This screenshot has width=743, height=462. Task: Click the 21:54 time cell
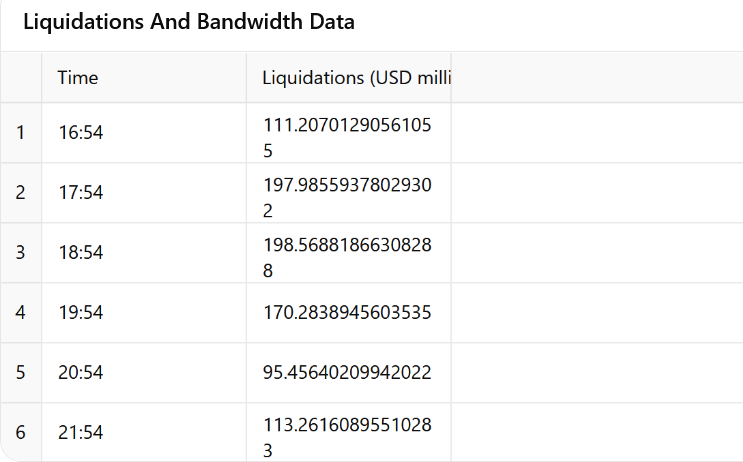point(144,432)
